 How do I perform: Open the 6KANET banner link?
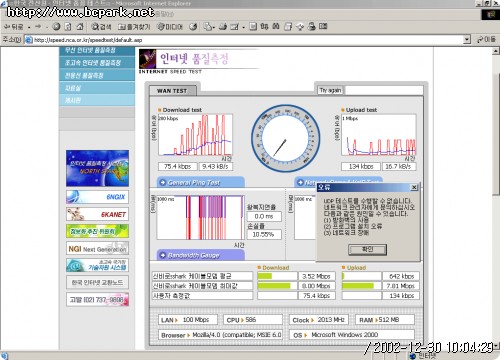[x=97, y=214]
